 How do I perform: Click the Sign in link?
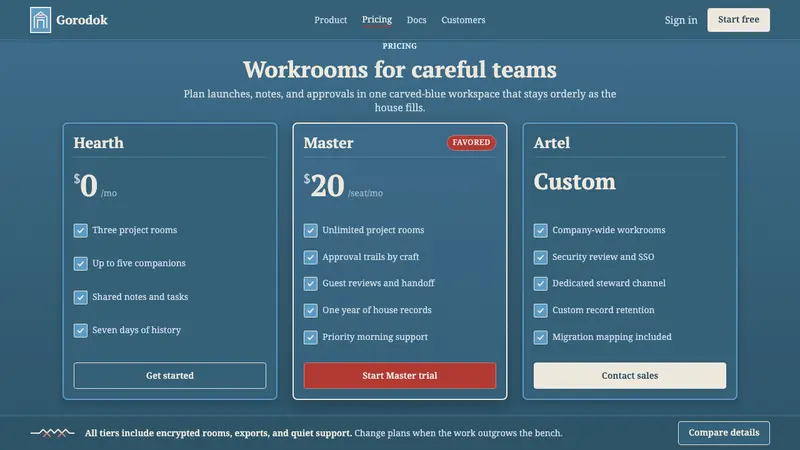coord(681,20)
